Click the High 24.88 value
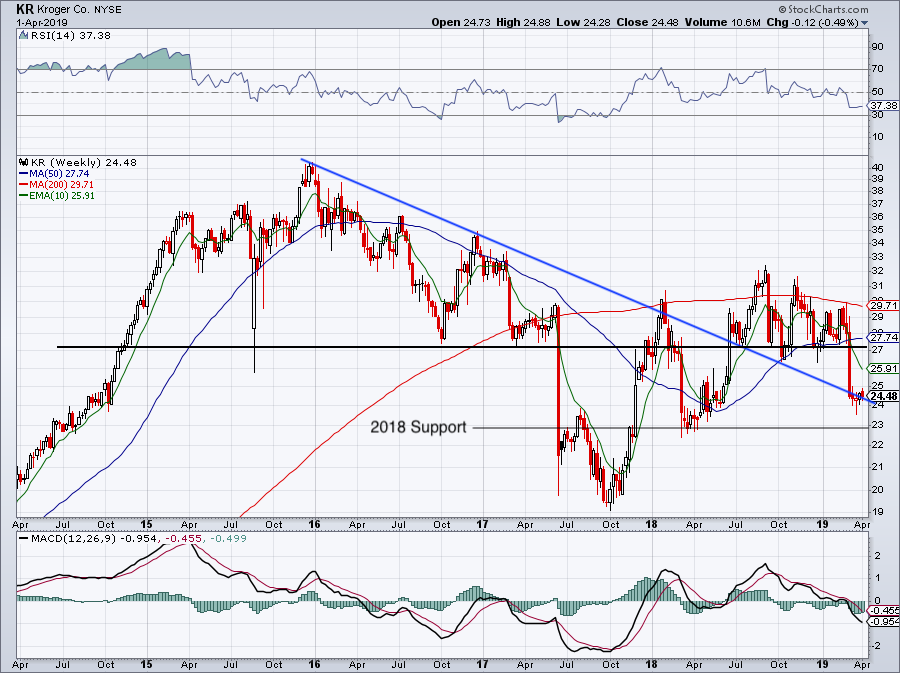The height and width of the screenshot is (673, 900). (523, 22)
